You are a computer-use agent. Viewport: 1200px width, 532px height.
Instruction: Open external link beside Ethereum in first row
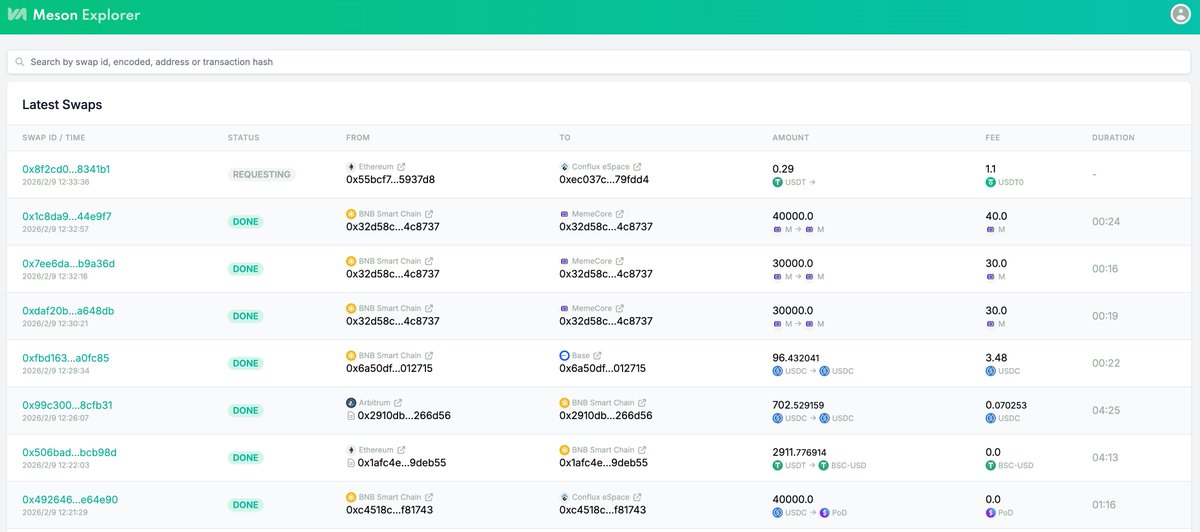[401, 167]
